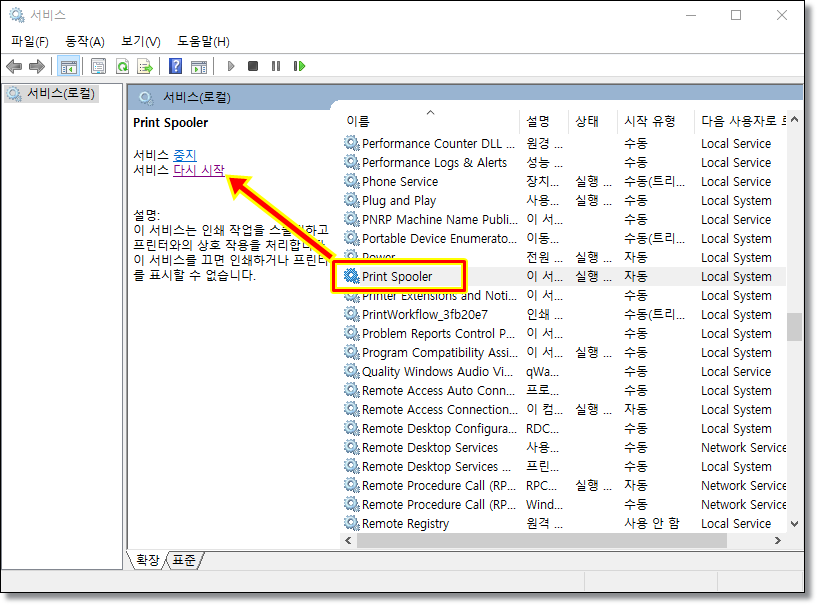
Task: Toggle the action pane toolbar icon
Action: pos(199,66)
